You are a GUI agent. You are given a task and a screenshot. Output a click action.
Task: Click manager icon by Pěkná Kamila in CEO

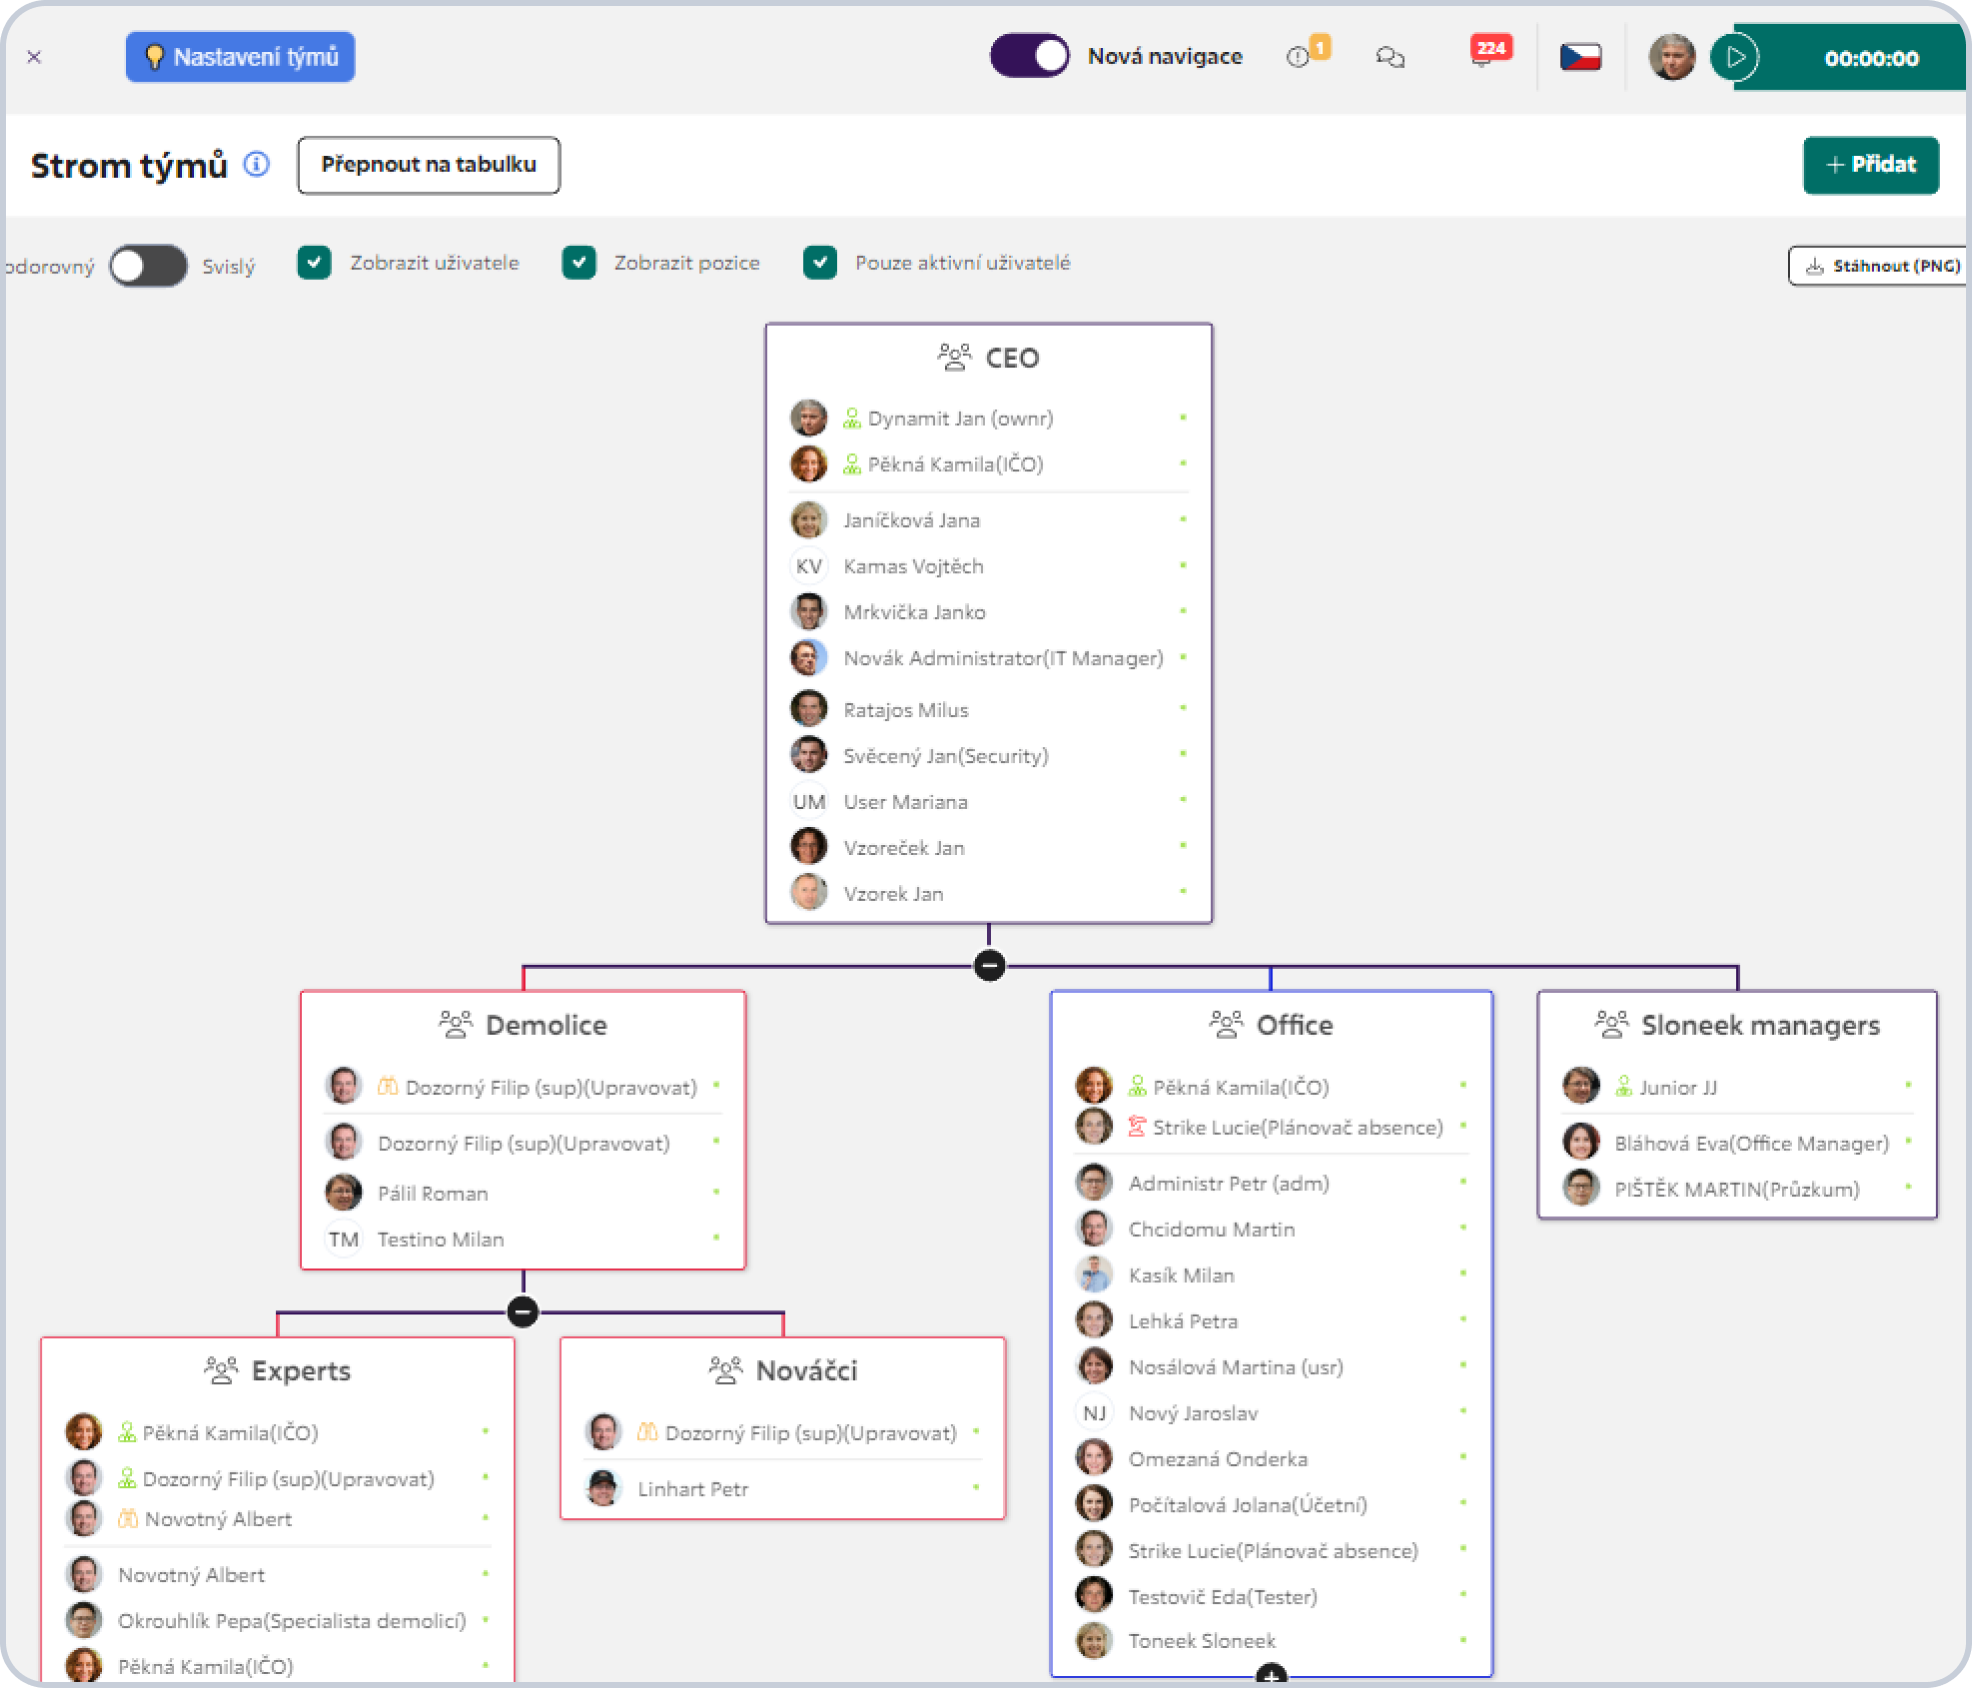point(852,464)
